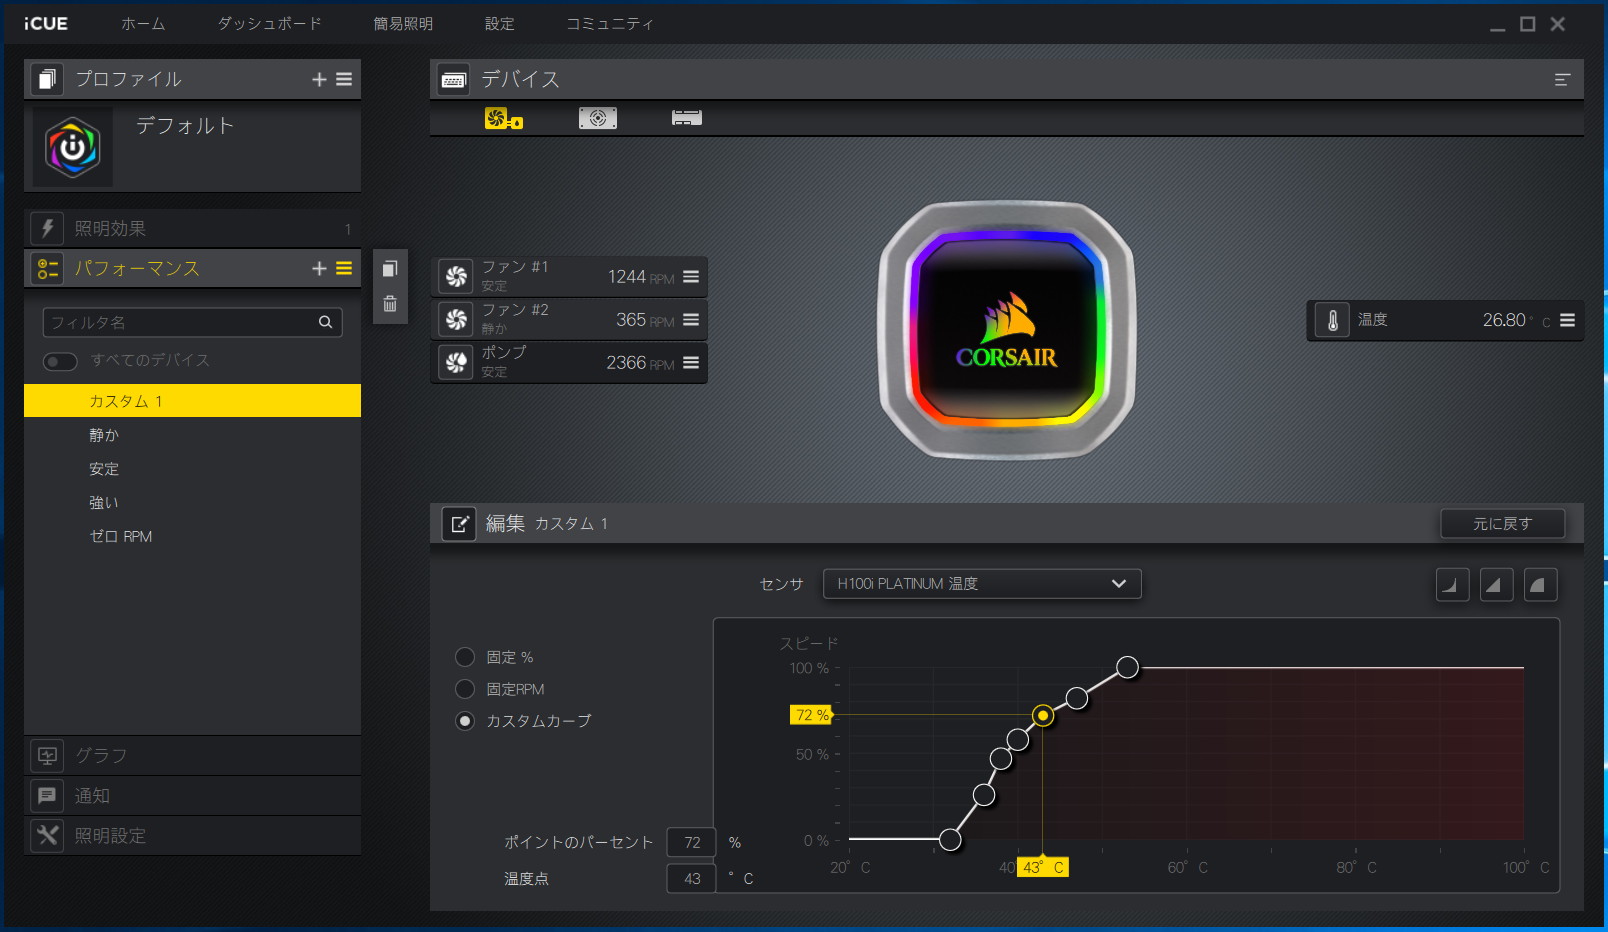Open the センサ H100i PLATINUM 温度 dropdown
1608x932 pixels.
point(982,584)
